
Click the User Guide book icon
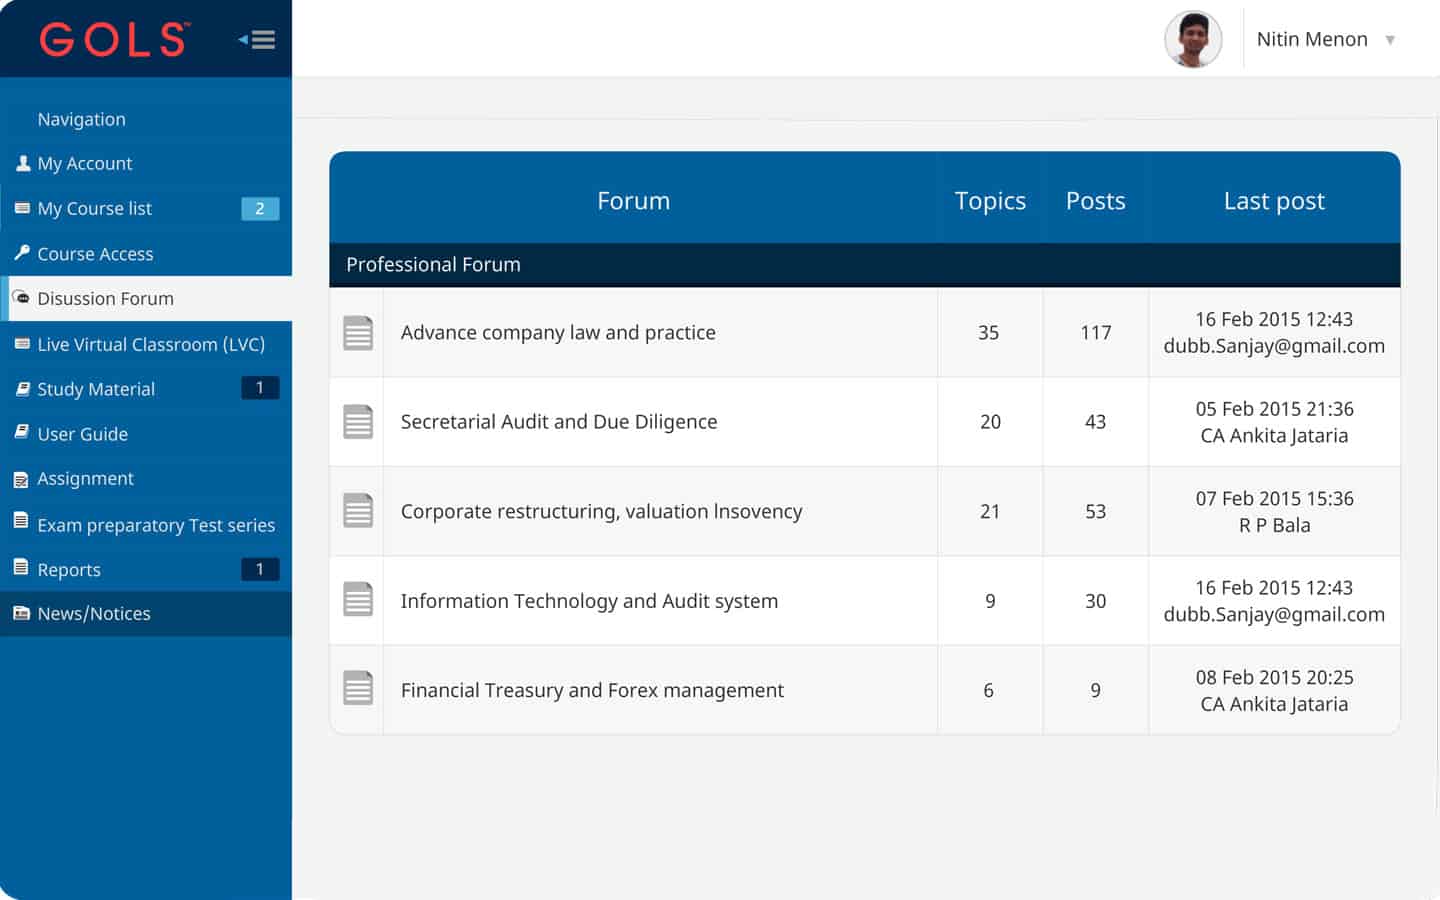21,432
